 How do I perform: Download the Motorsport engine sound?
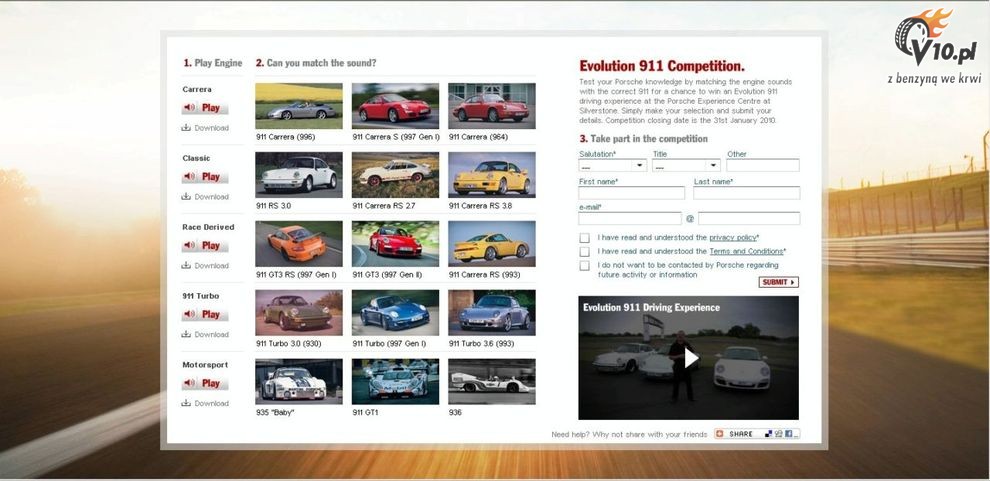click(x=205, y=403)
